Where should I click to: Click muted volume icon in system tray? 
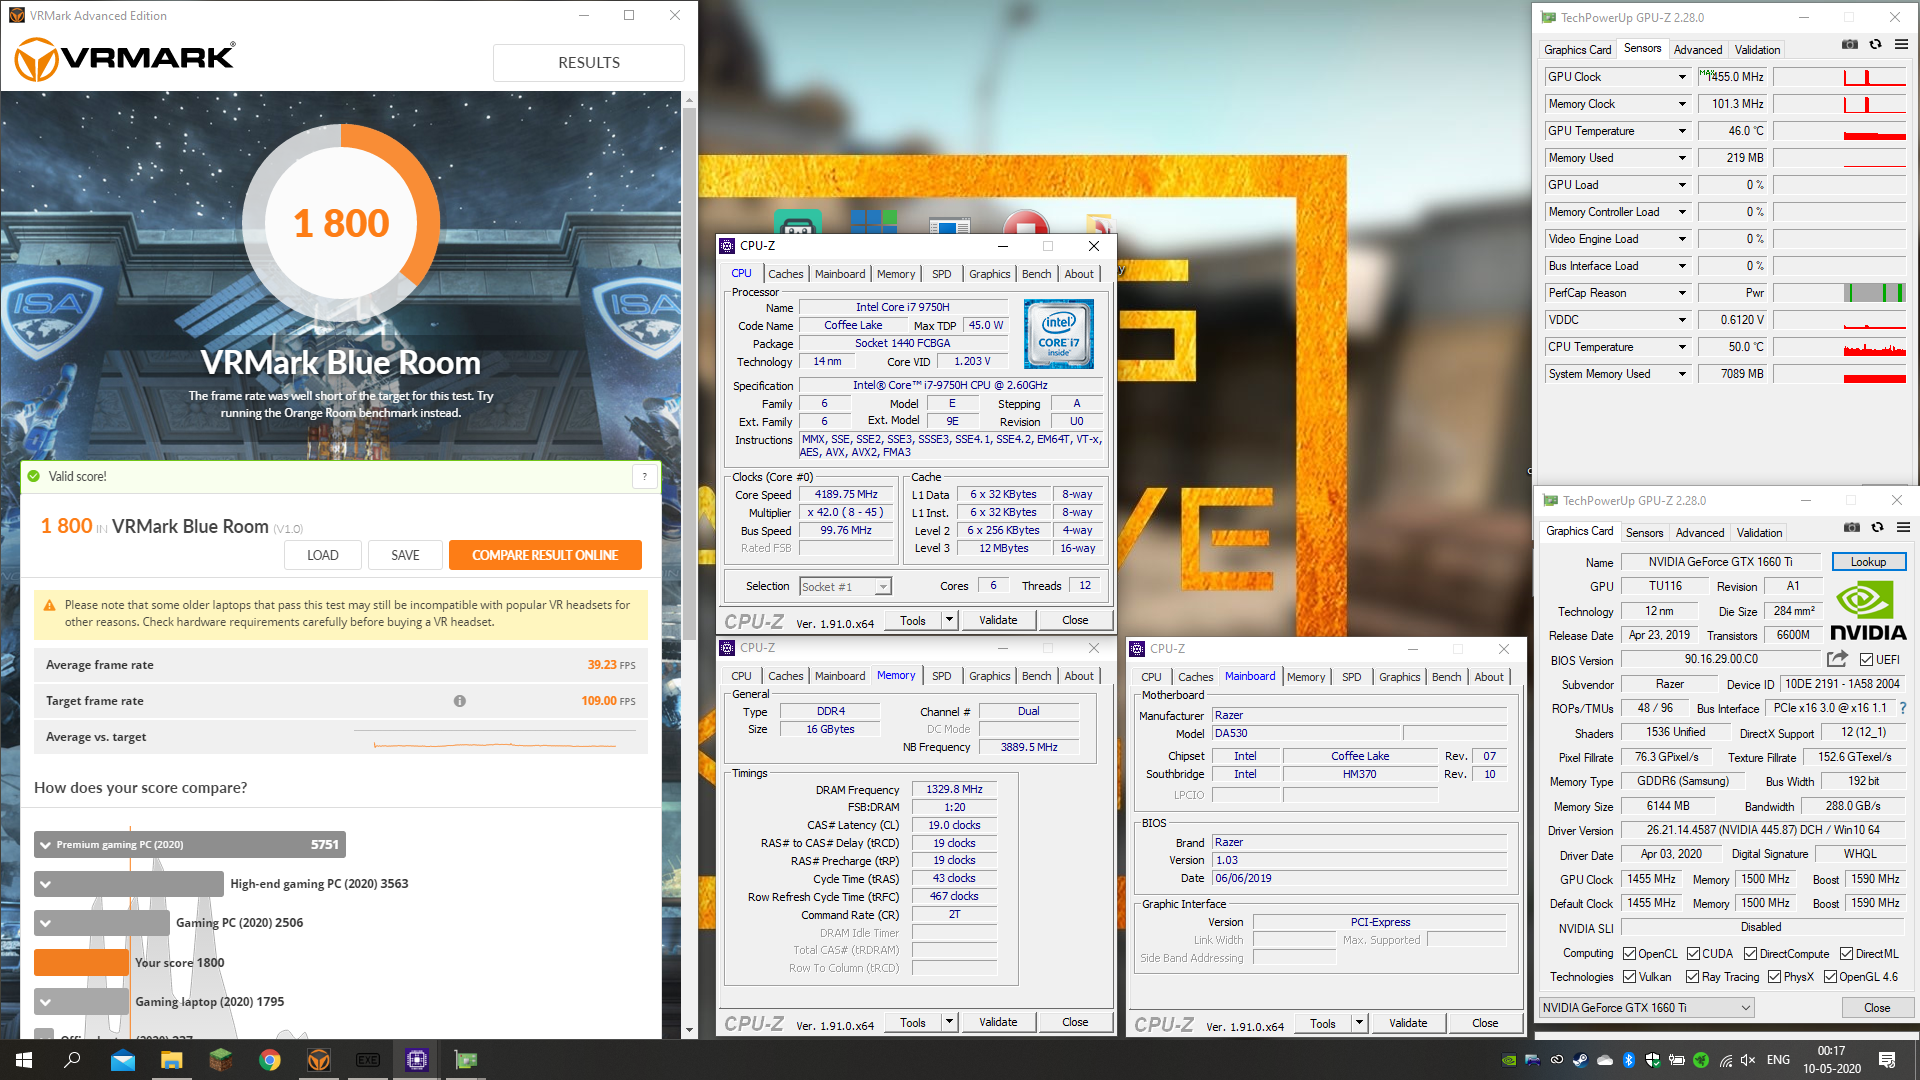[x=1748, y=1060]
